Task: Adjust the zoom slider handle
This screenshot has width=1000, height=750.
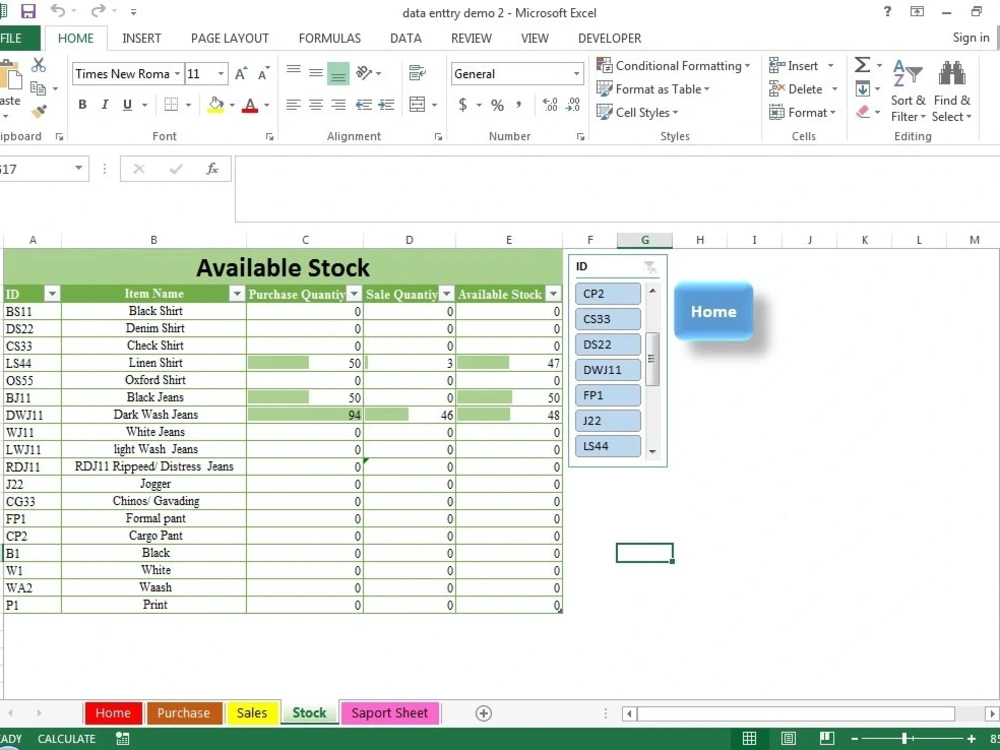Action: coord(904,739)
